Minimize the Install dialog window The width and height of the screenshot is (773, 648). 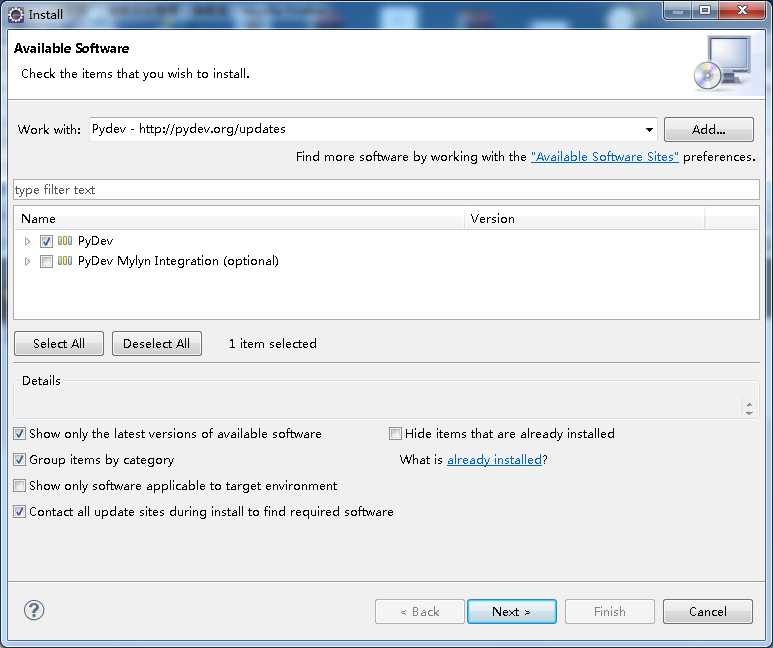point(679,10)
